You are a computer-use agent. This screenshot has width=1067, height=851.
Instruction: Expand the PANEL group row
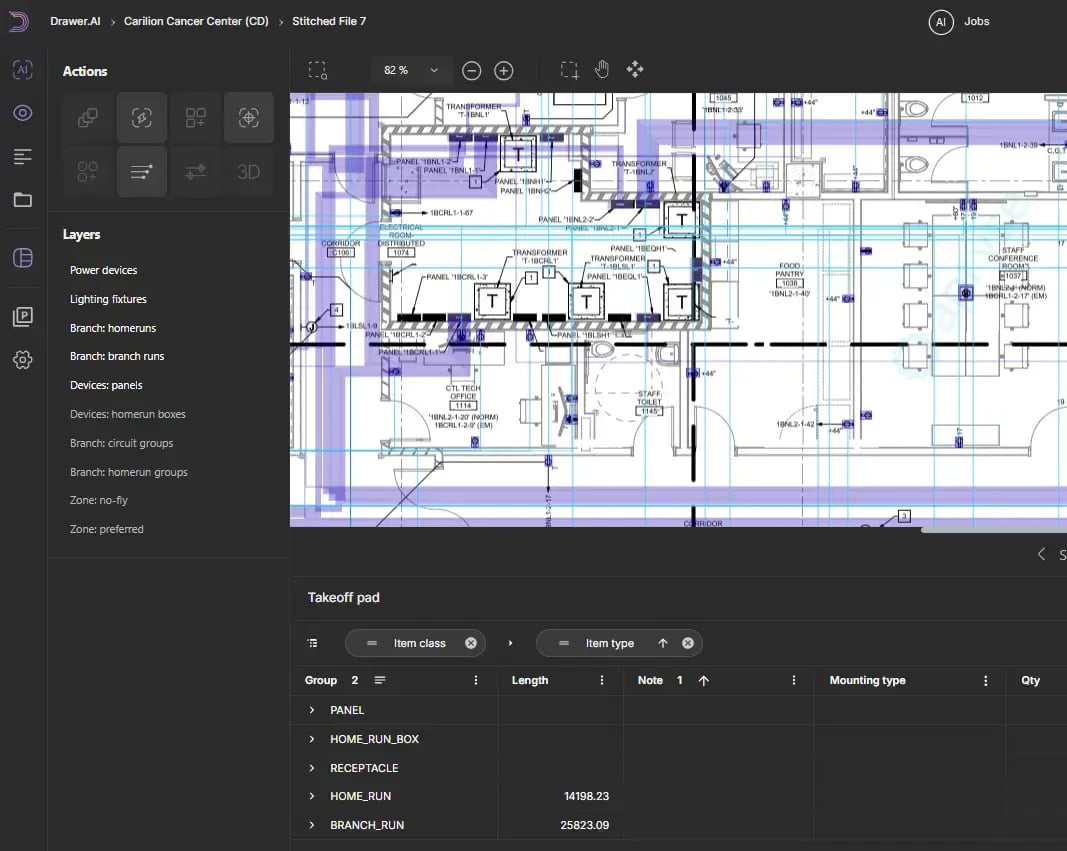312,710
